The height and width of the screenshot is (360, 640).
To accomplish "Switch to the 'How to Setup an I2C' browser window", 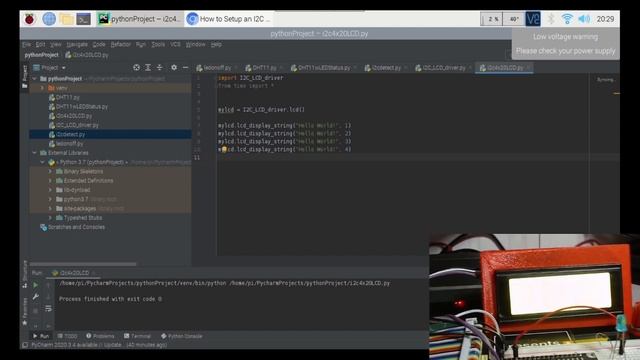I will (229, 19).
